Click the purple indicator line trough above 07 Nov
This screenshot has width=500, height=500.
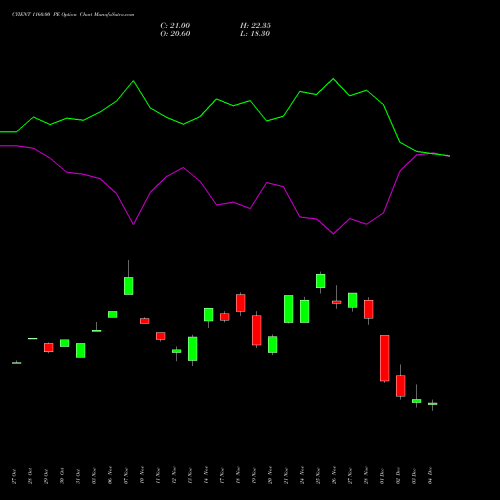tap(133, 224)
